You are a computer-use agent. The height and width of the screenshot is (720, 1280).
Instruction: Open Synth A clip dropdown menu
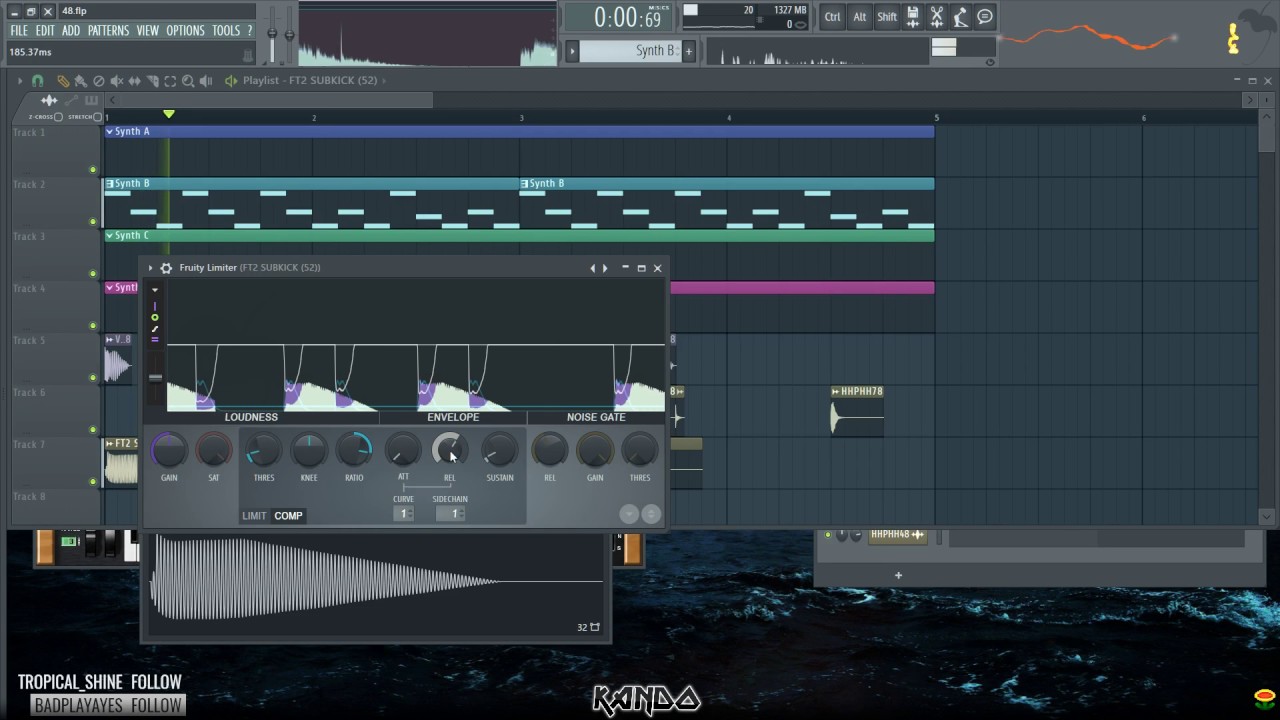(110, 132)
